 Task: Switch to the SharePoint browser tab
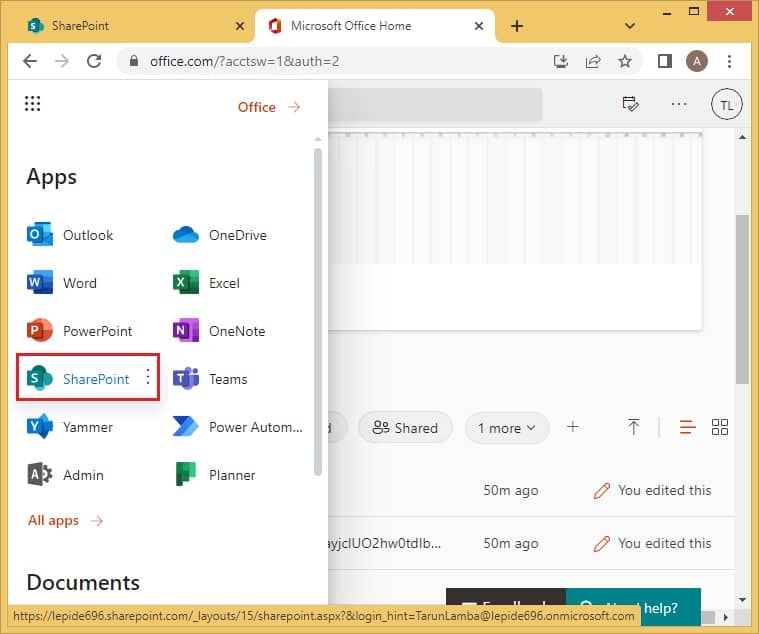coord(131,26)
